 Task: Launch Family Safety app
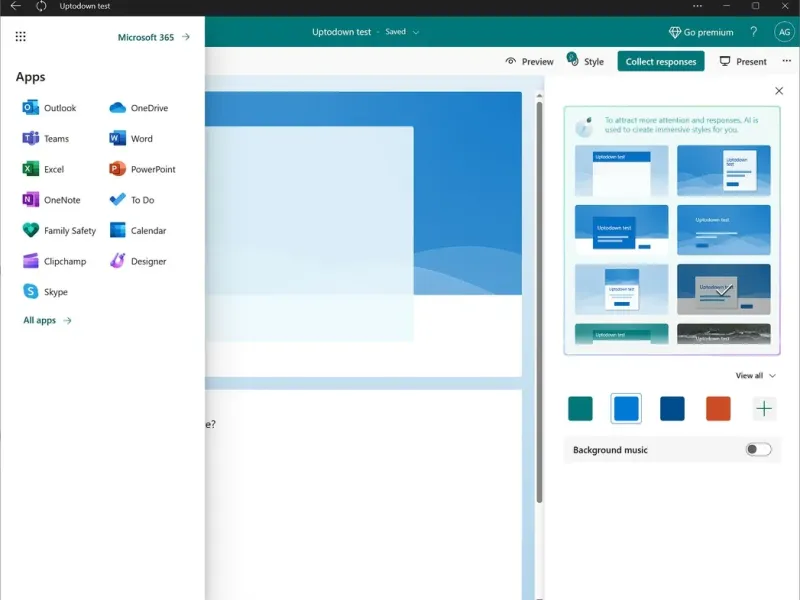click(x=59, y=230)
